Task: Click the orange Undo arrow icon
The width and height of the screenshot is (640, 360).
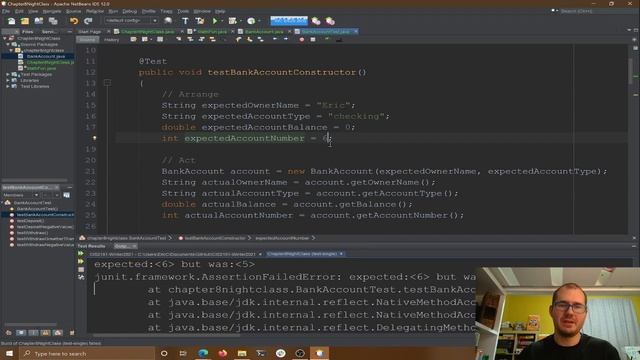Action: [74, 21]
